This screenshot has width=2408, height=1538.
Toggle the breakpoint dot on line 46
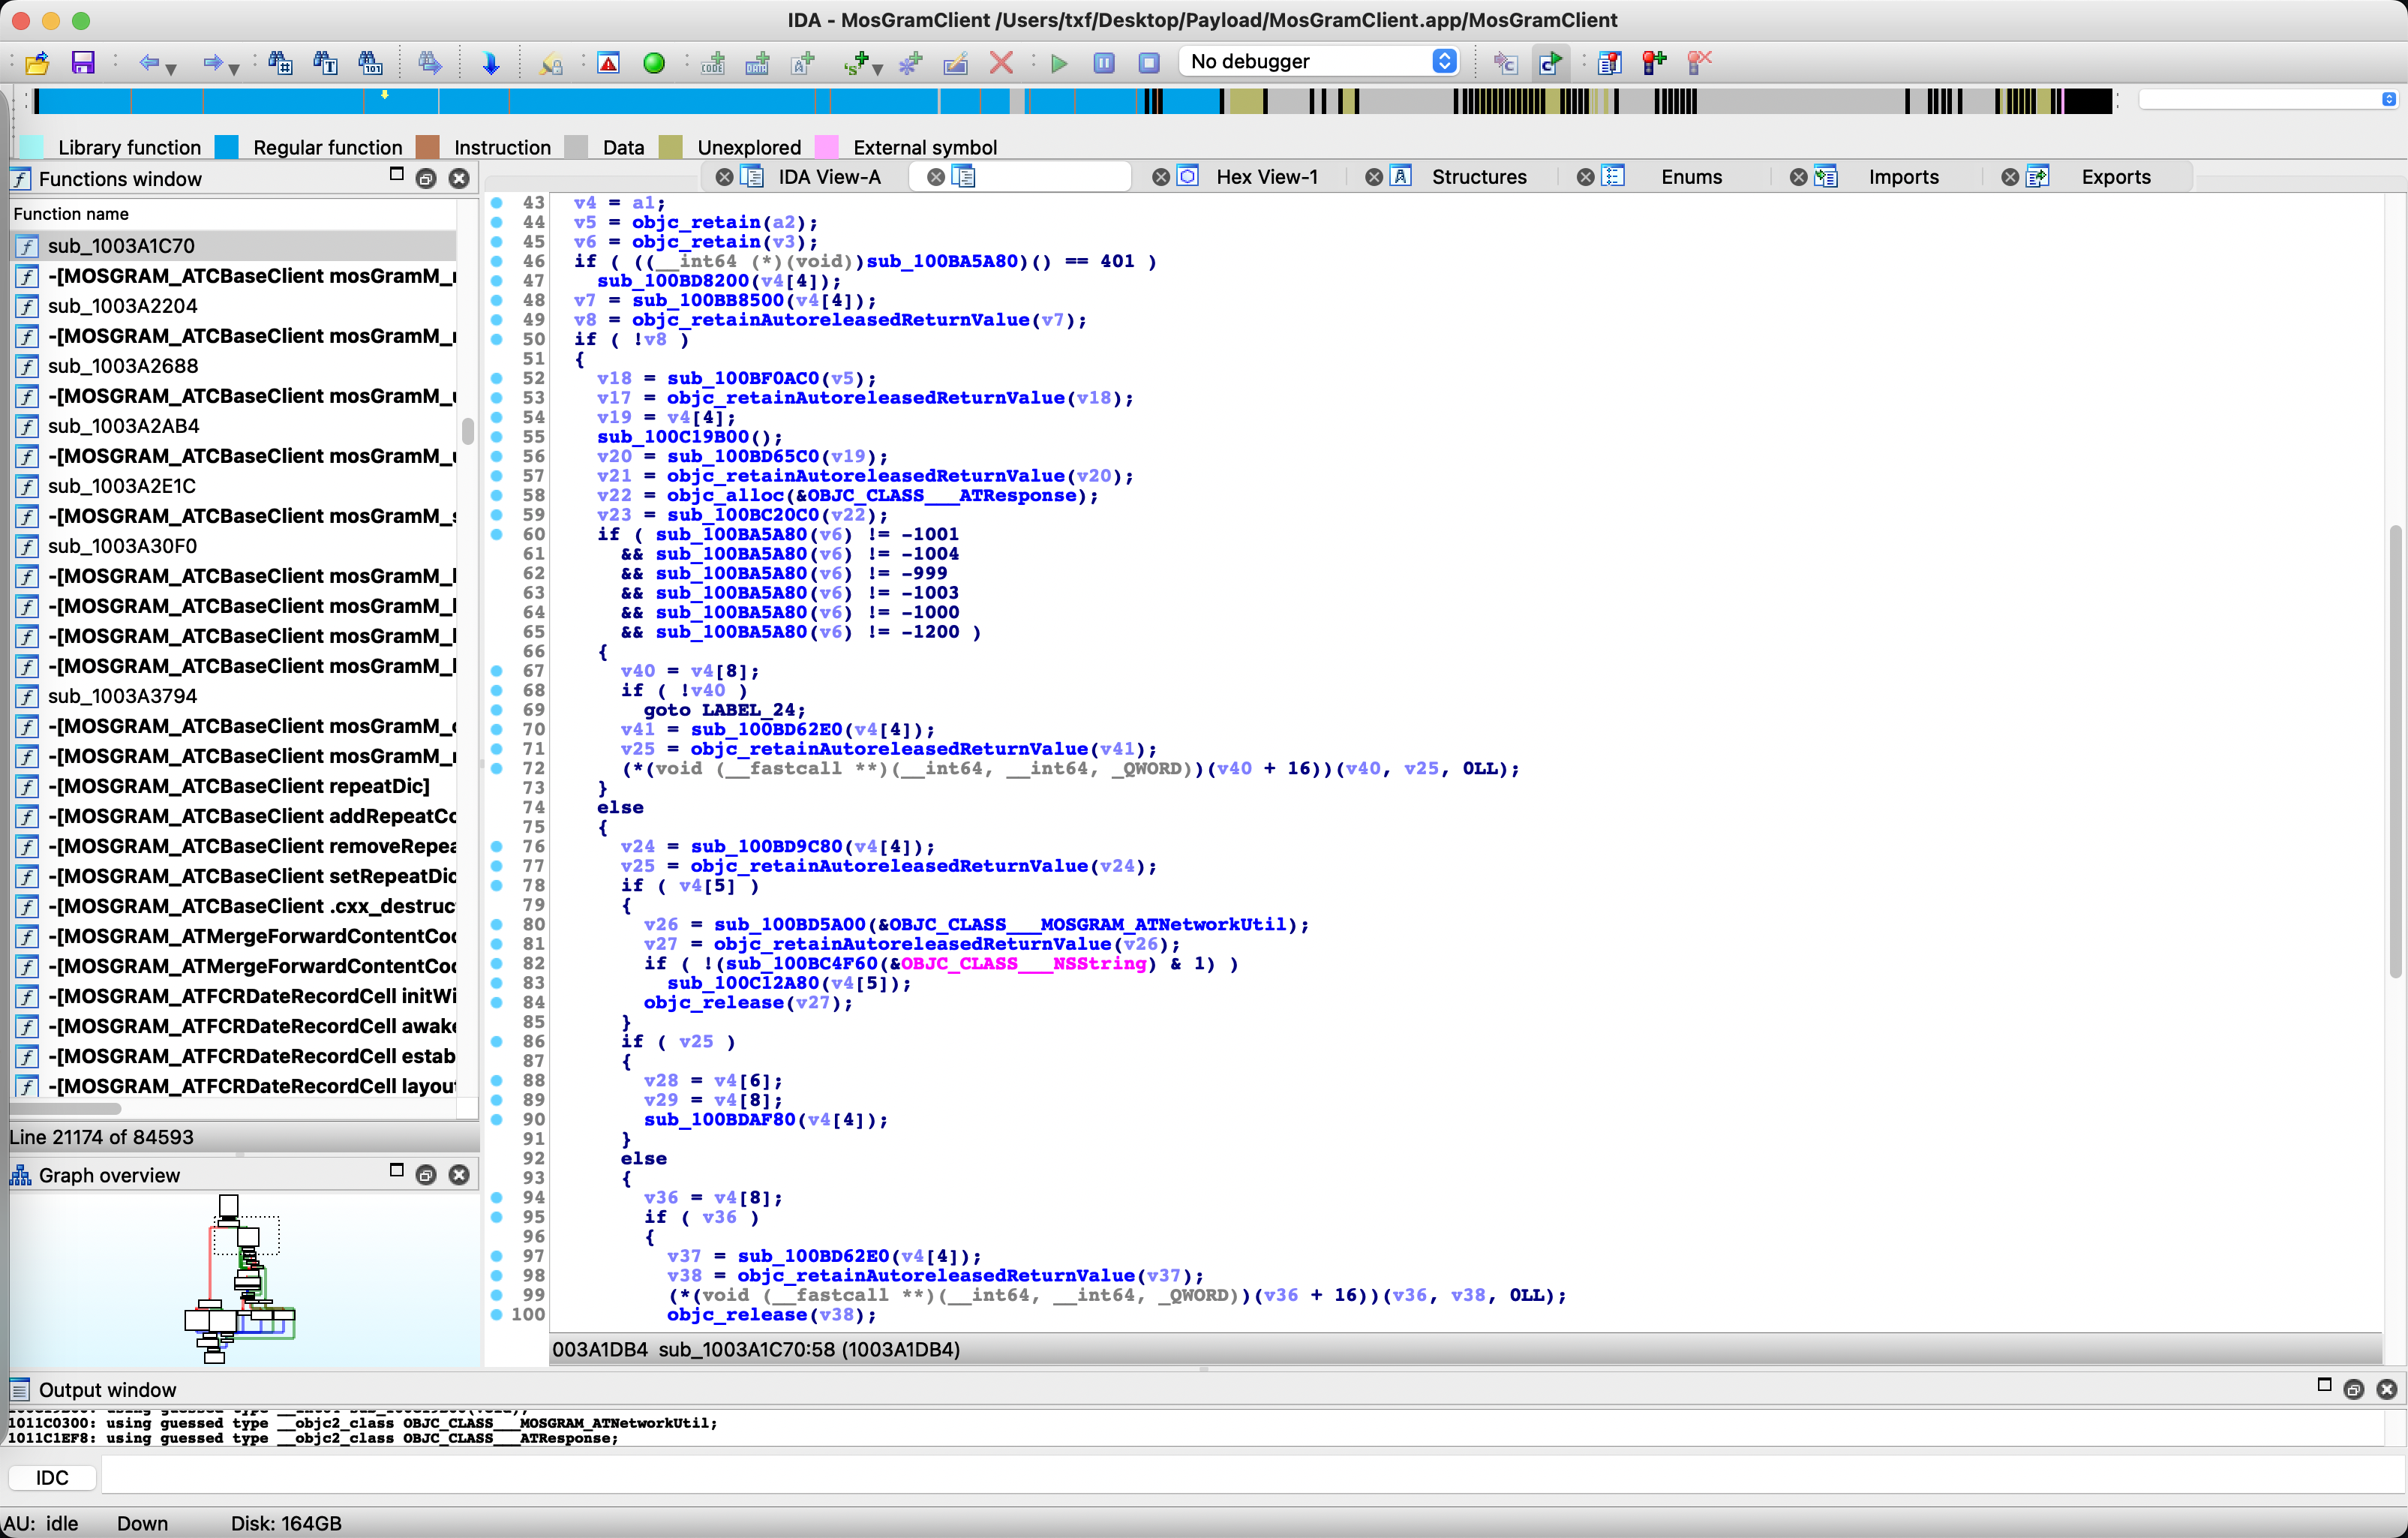pos(497,261)
